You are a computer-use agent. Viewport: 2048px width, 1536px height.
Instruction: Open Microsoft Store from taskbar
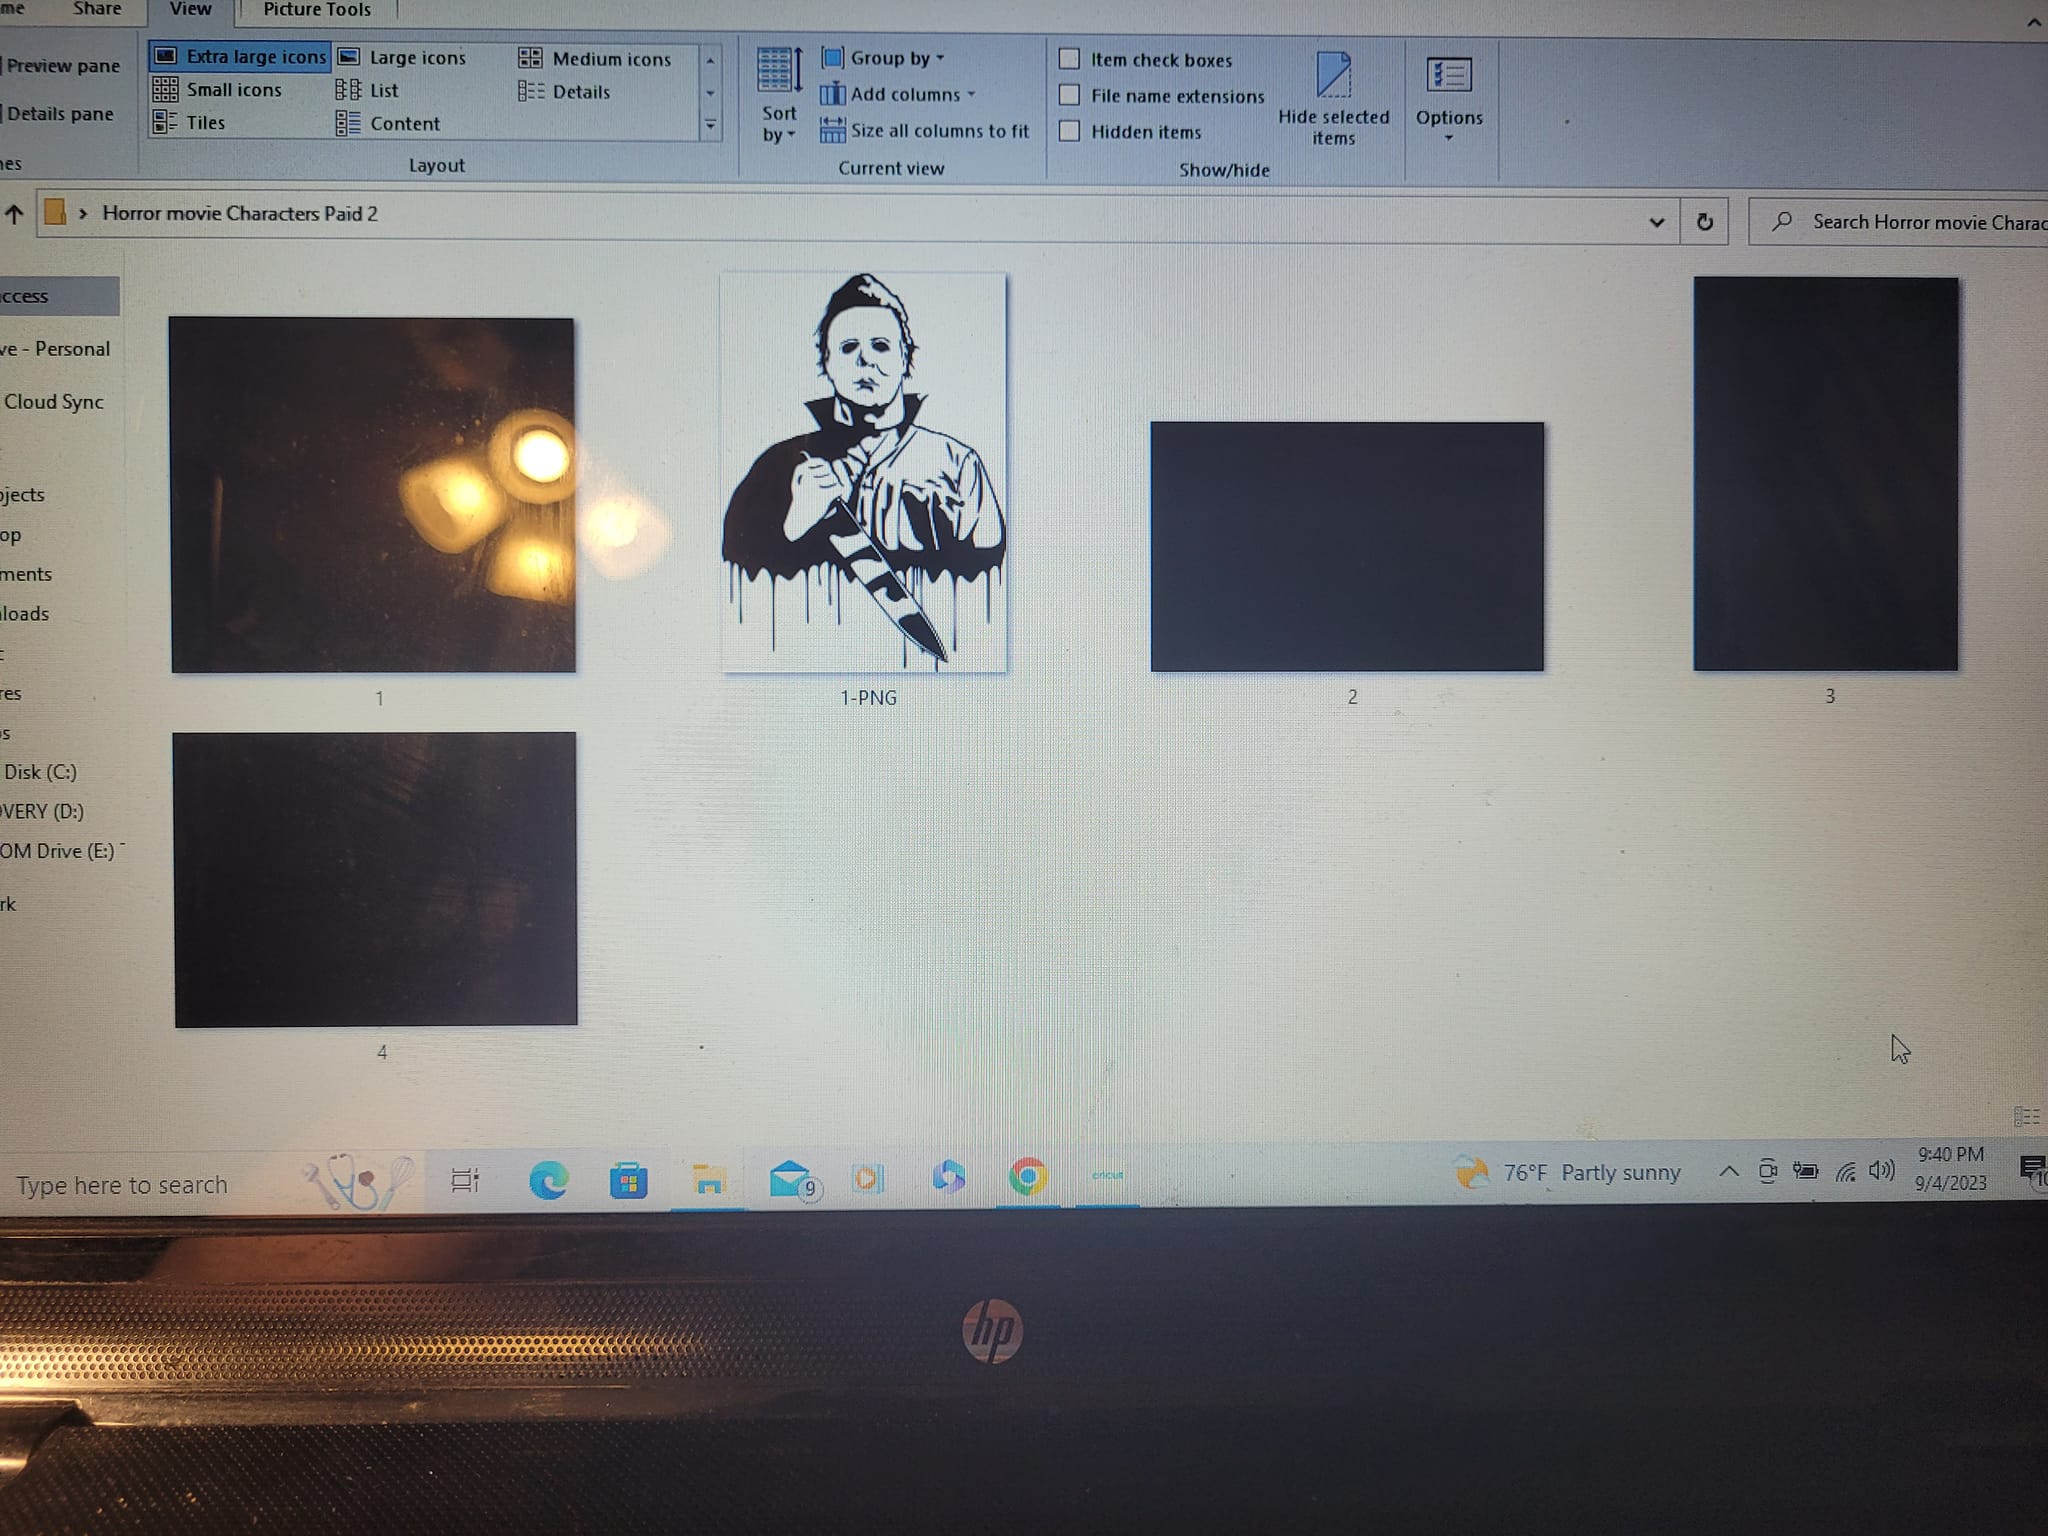click(x=628, y=1181)
